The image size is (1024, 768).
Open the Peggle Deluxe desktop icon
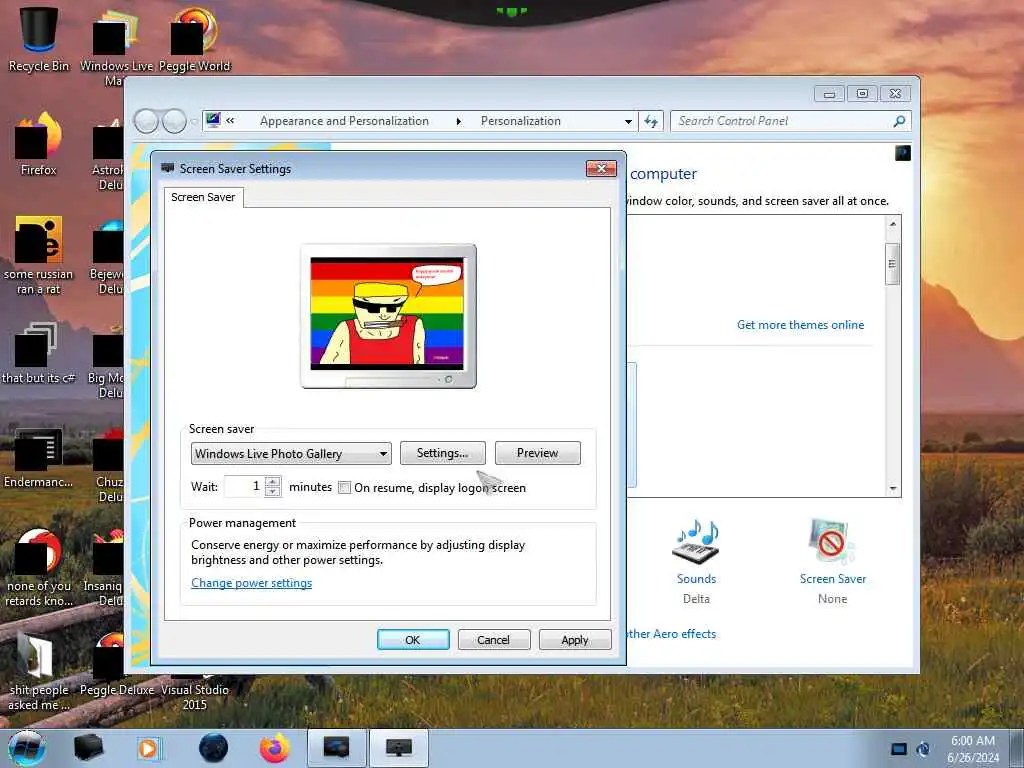click(x=116, y=666)
